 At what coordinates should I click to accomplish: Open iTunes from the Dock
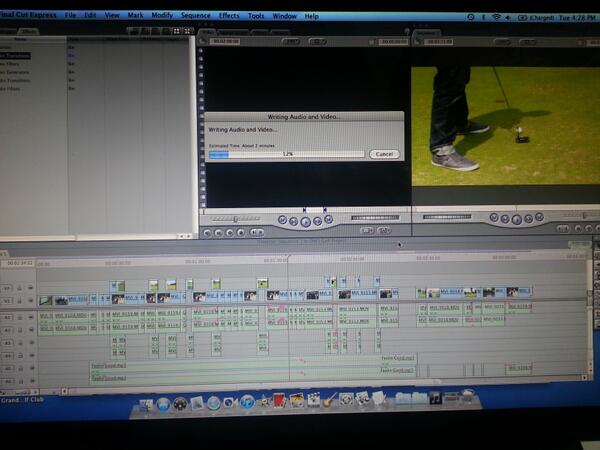coord(247,402)
